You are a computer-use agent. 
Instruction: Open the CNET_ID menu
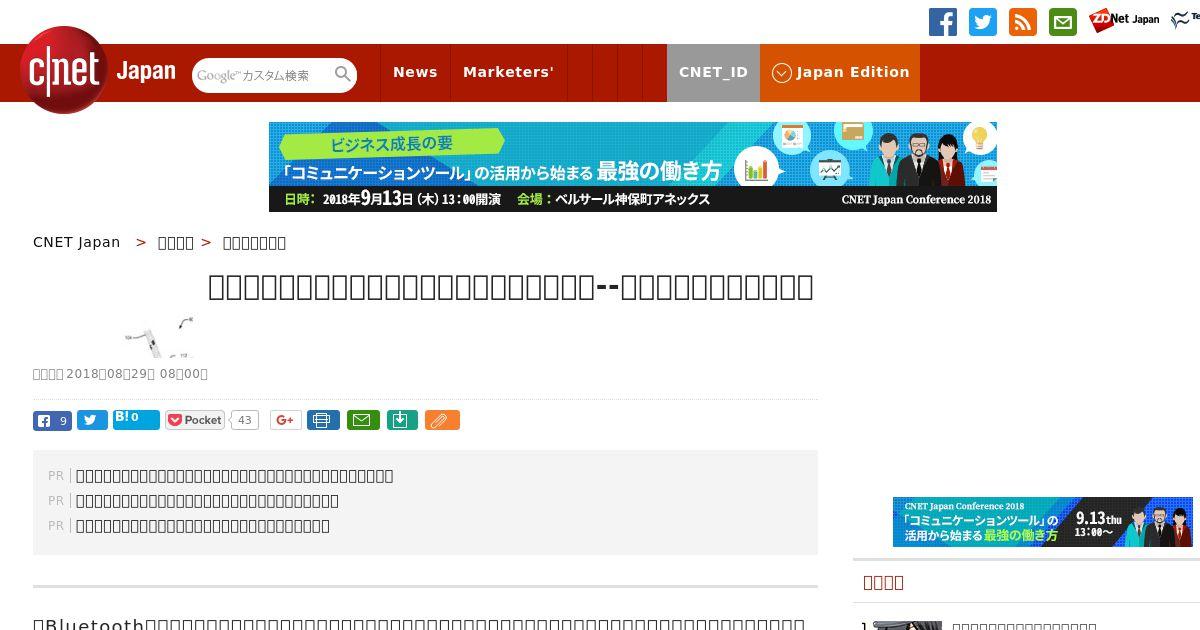(x=713, y=72)
